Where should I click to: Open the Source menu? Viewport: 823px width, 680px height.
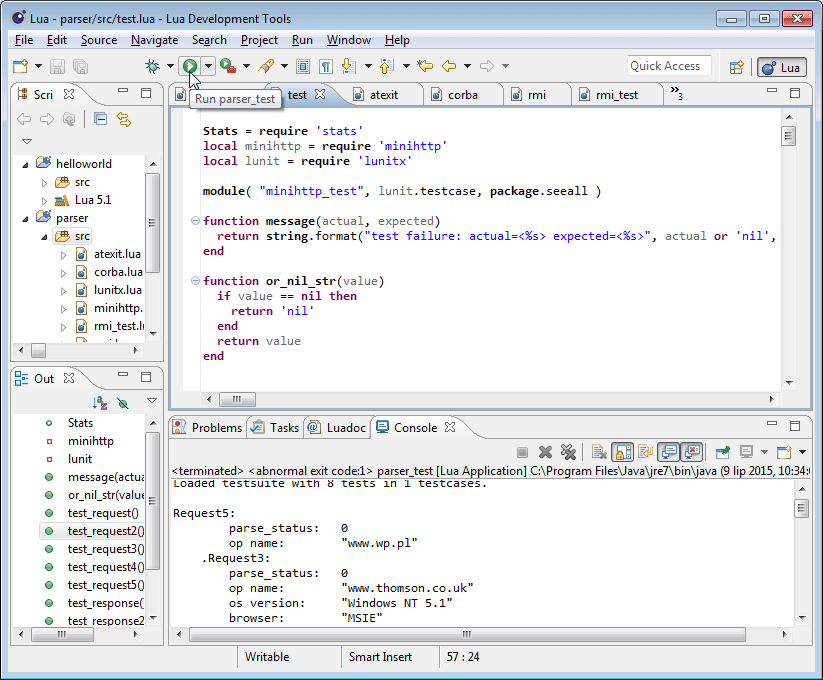tap(99, 40)
